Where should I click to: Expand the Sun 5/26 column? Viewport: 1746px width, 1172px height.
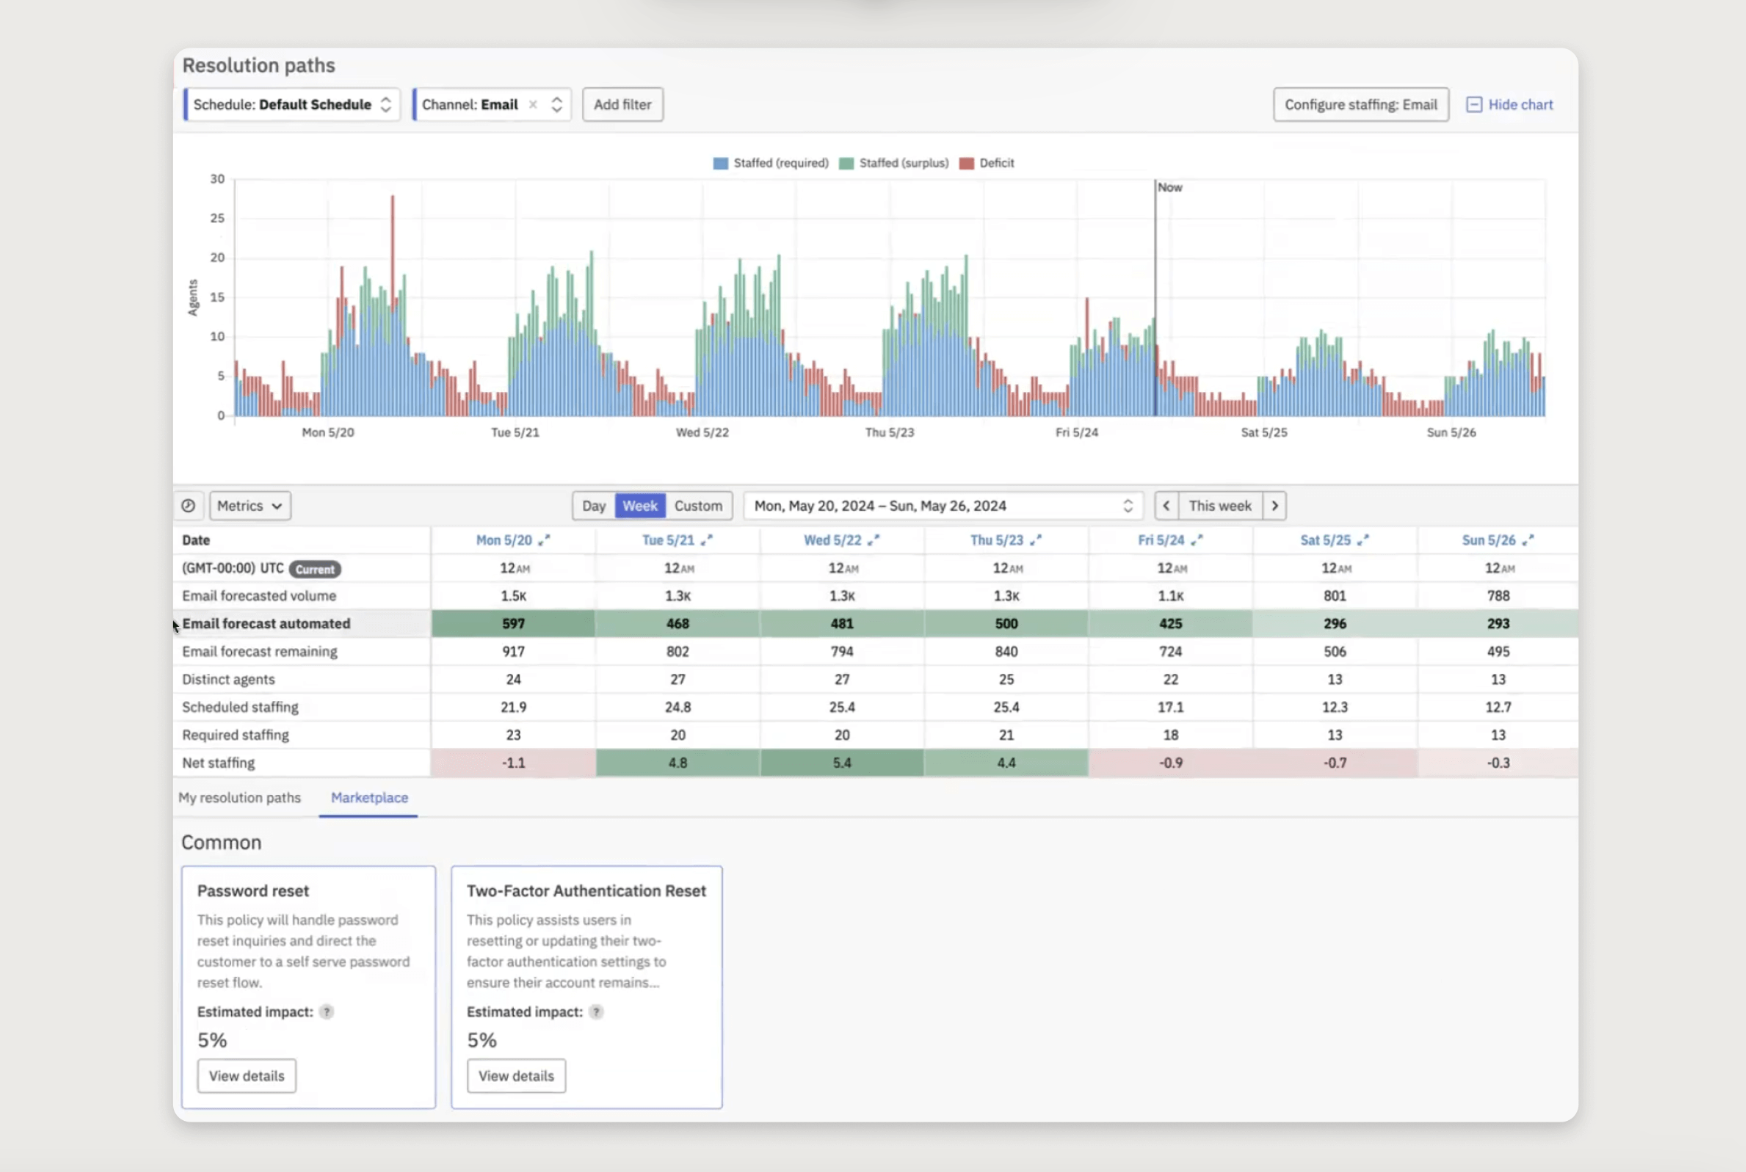coord(1528,540)
